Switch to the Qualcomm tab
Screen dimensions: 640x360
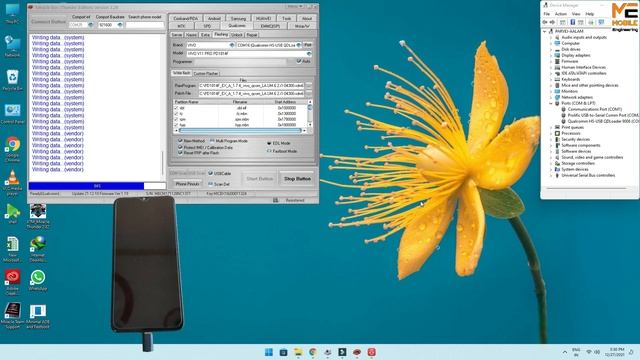237,26
